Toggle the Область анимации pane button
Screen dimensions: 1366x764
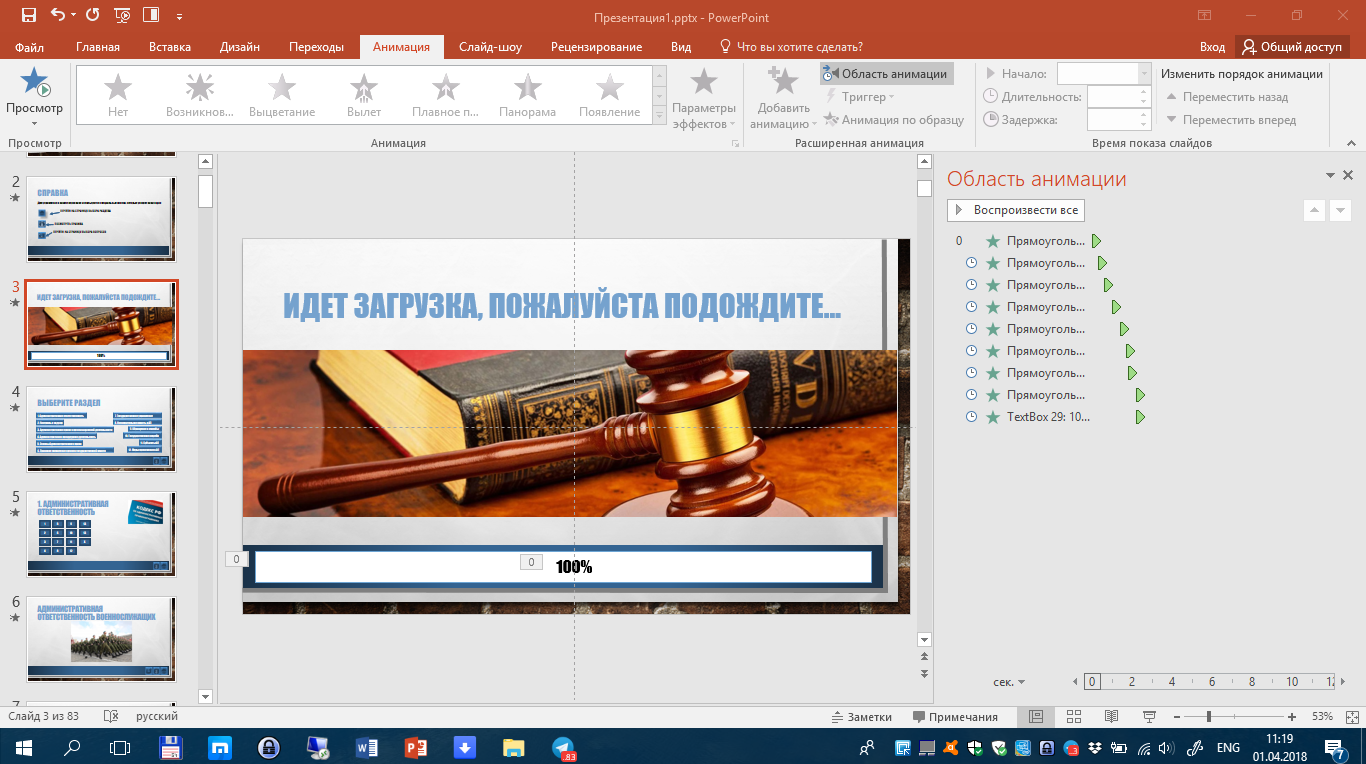pos(886,73)
